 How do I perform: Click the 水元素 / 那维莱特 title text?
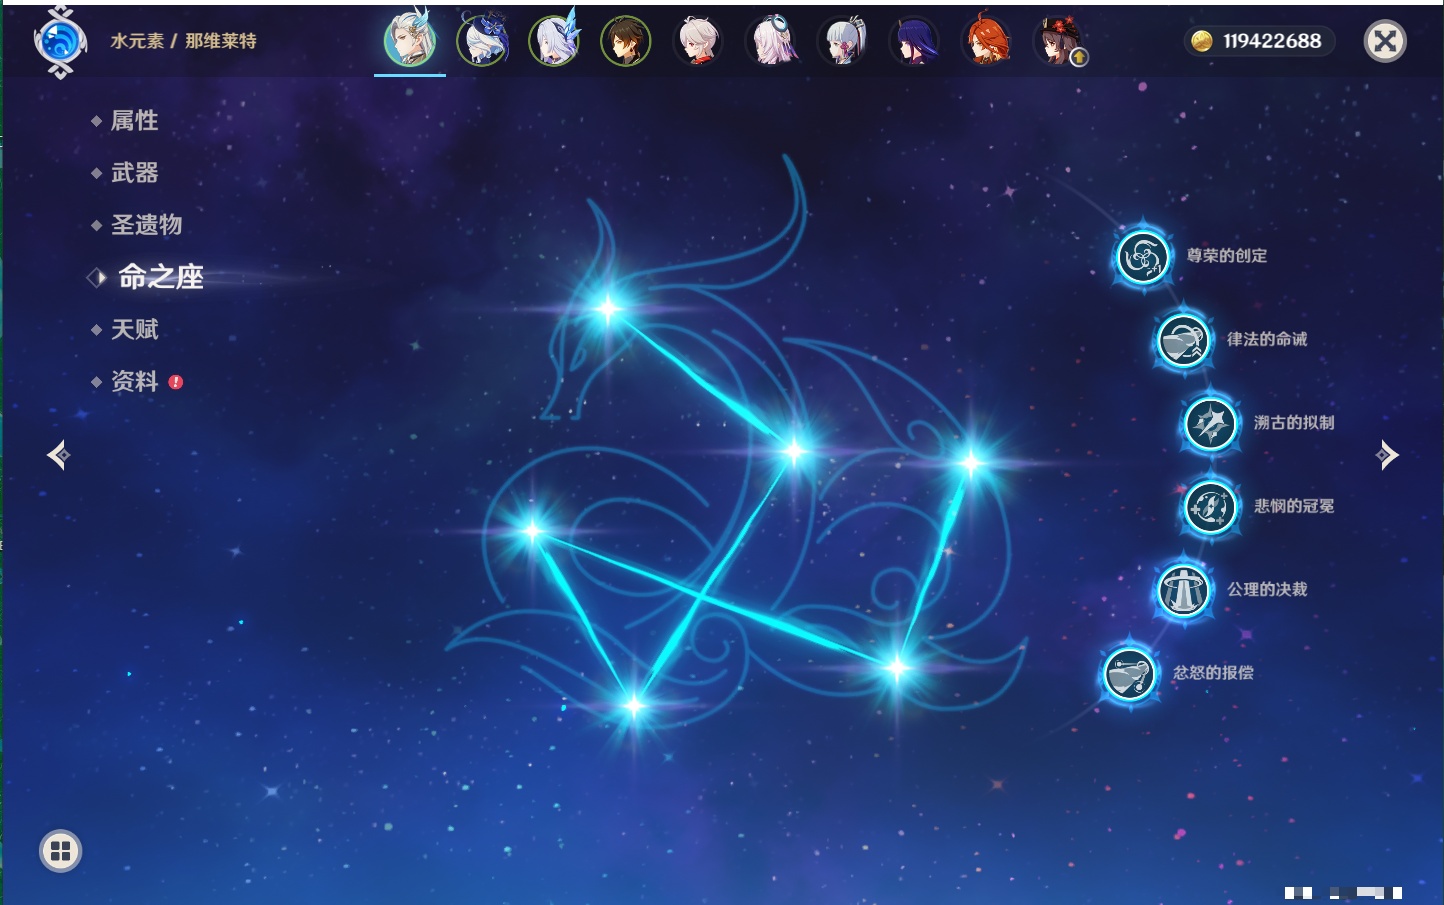[183, 41]
